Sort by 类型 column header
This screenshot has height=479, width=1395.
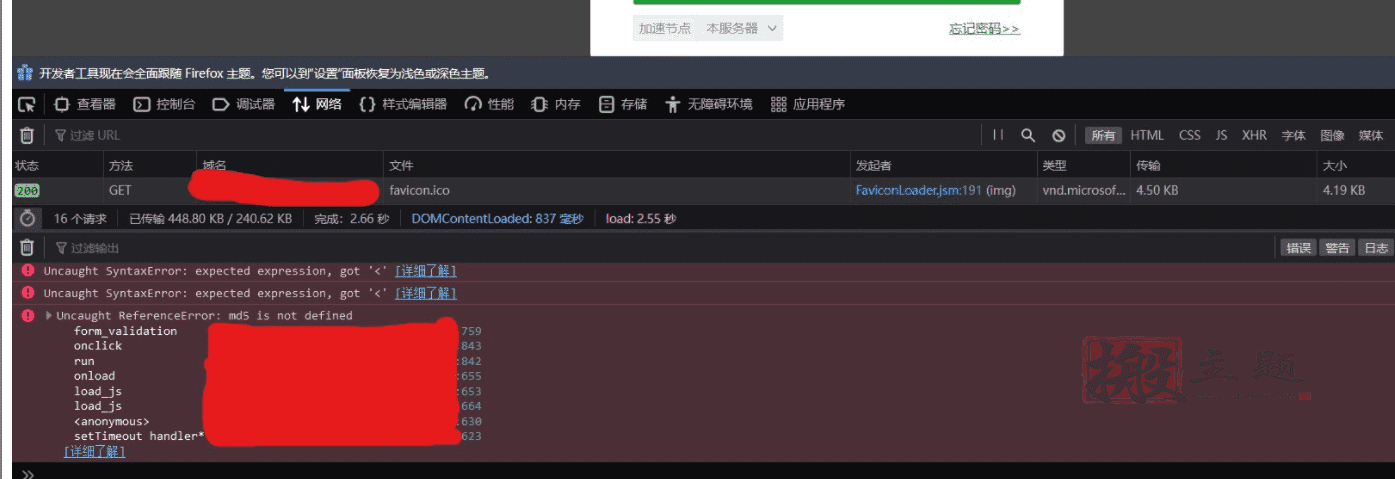[x=1083, y=165]
